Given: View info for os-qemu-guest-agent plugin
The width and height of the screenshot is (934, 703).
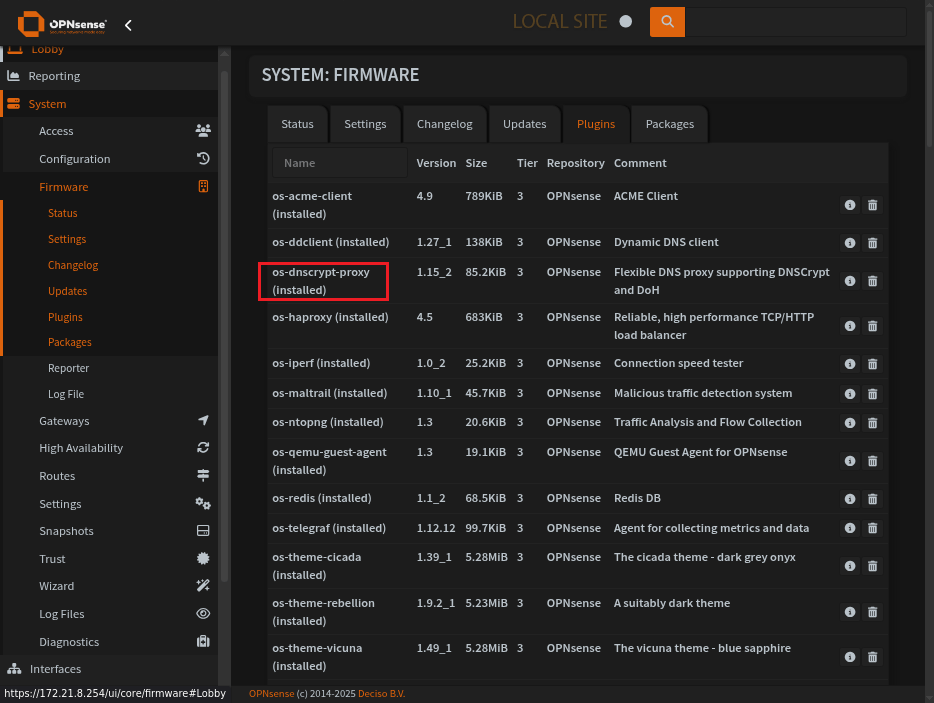Looking at the screenshot, I should pos(850,461).
